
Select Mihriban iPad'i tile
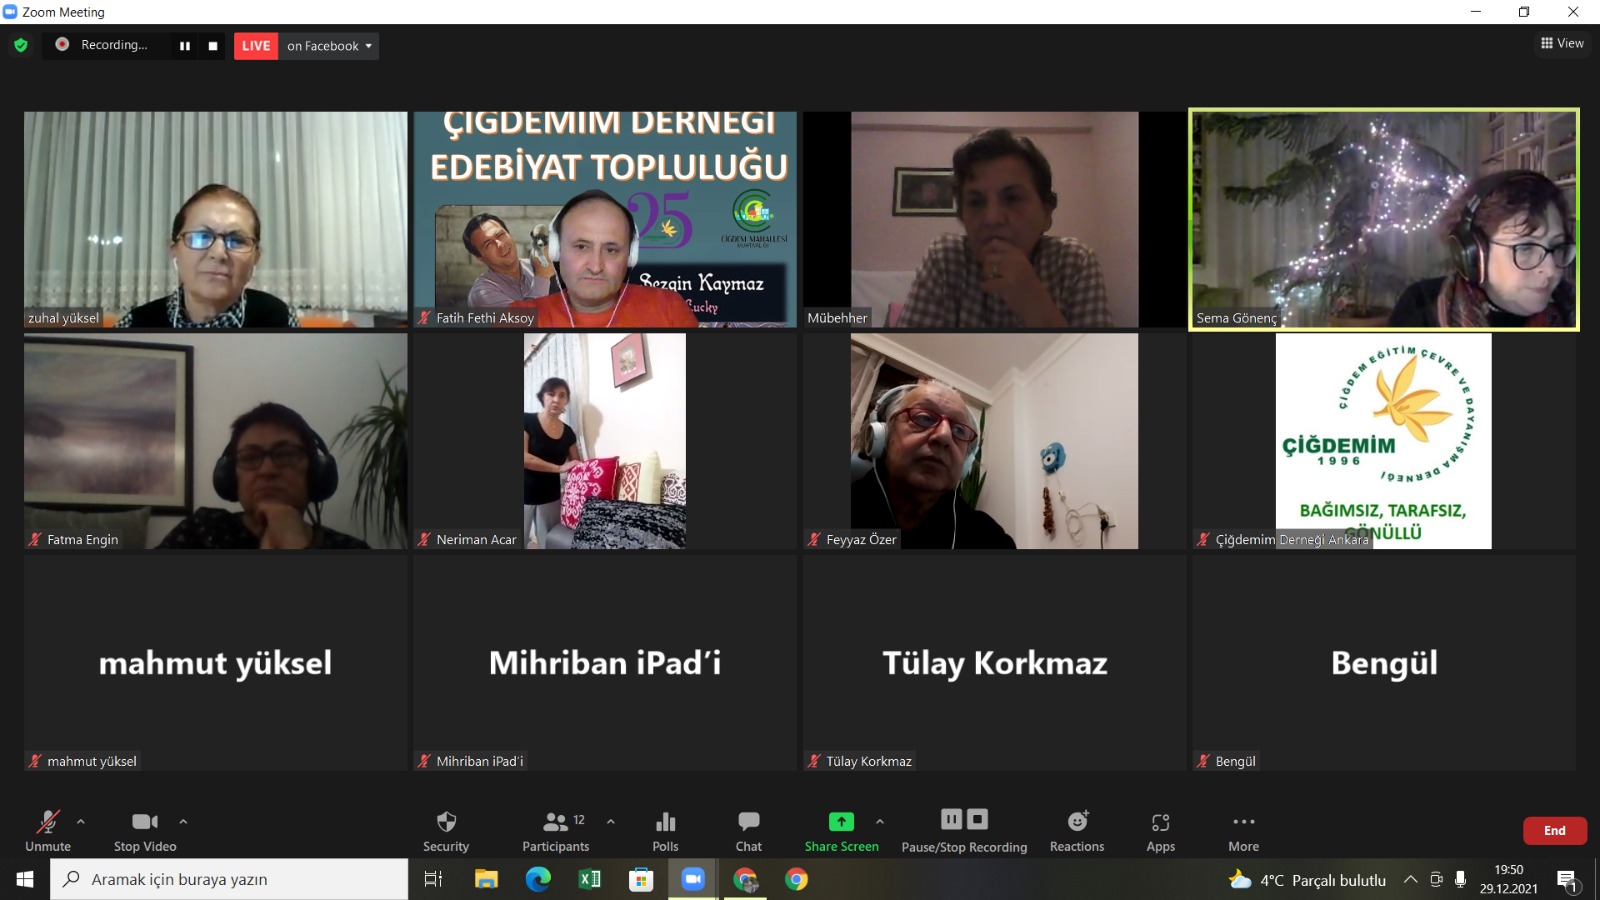[605, 663]
